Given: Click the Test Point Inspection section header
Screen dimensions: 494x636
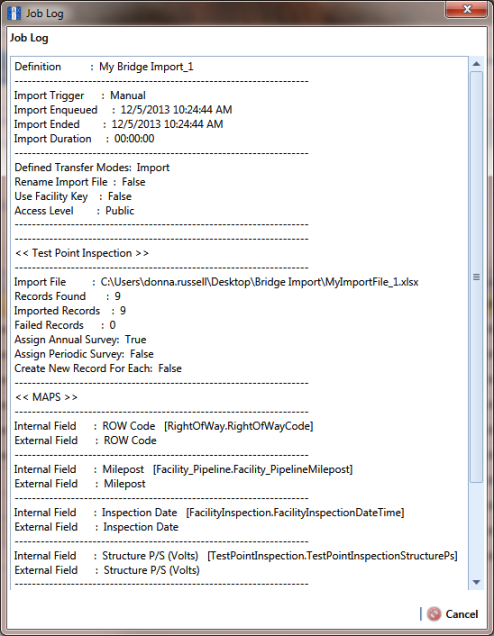Looking at the screenshot, I should click(x=82, y=253).
